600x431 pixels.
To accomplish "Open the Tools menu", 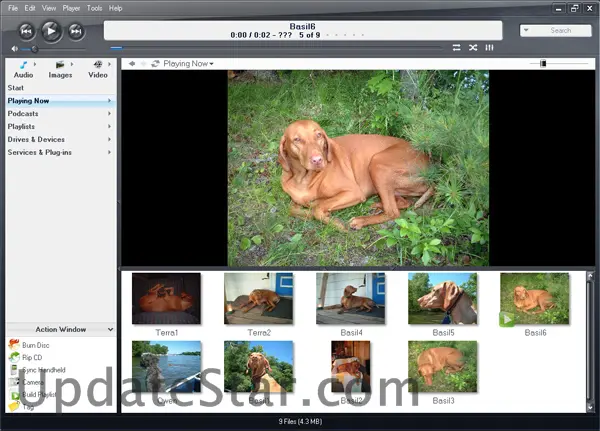I will pos(94,8).
